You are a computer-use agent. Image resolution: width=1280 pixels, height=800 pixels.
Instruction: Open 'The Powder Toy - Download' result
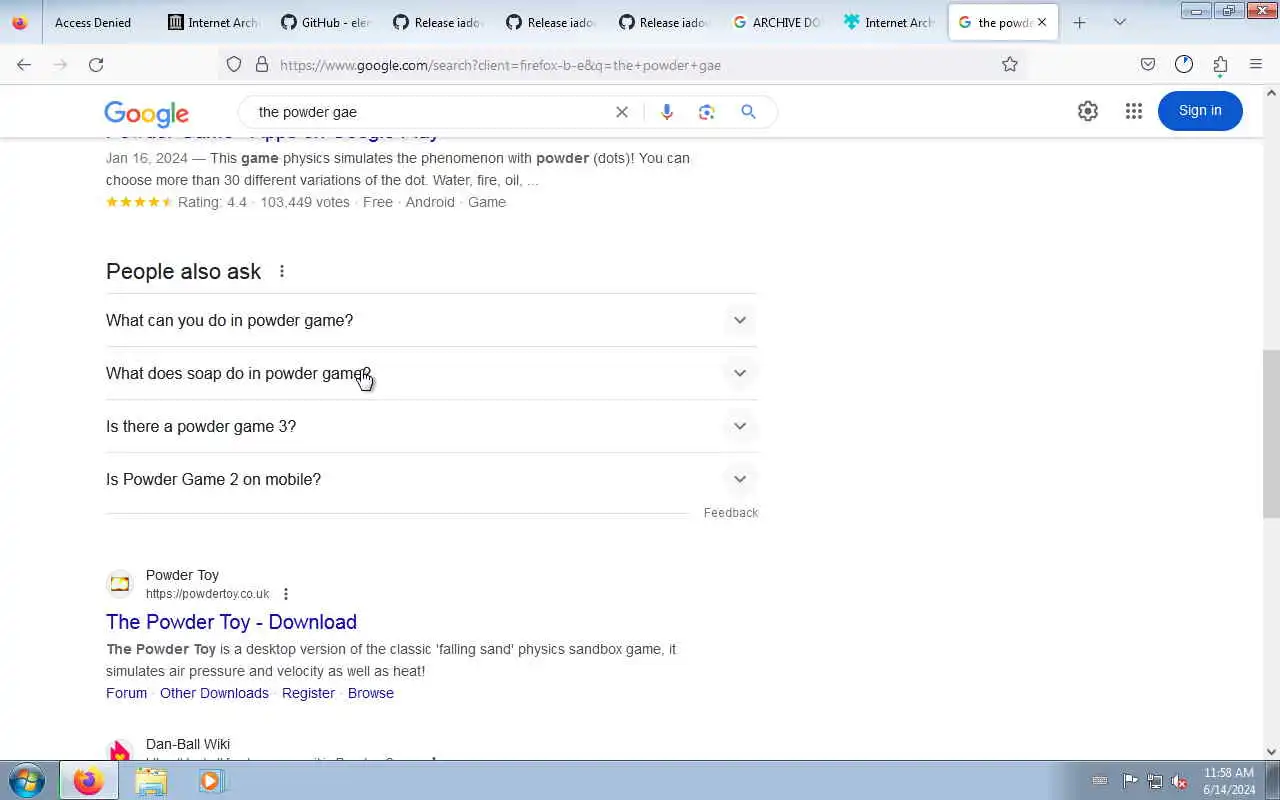point(231,622)
